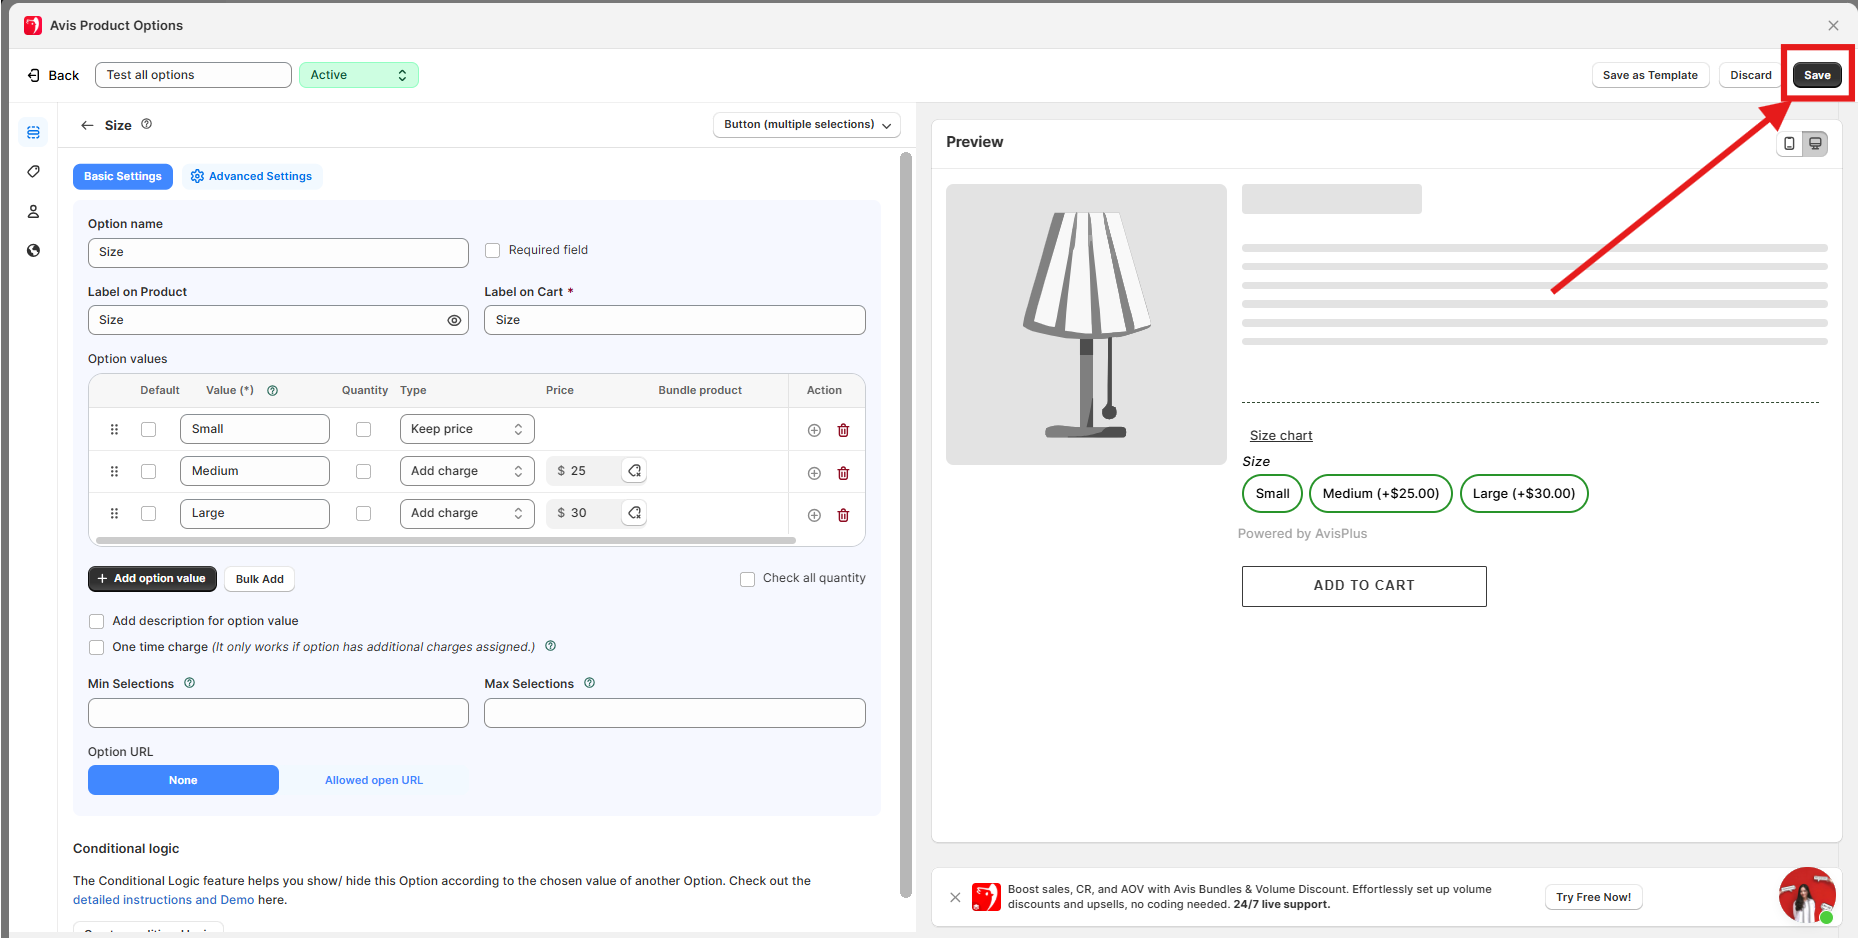
Task: Switch preview to desktop view
Action: [x=1815, y=144]
